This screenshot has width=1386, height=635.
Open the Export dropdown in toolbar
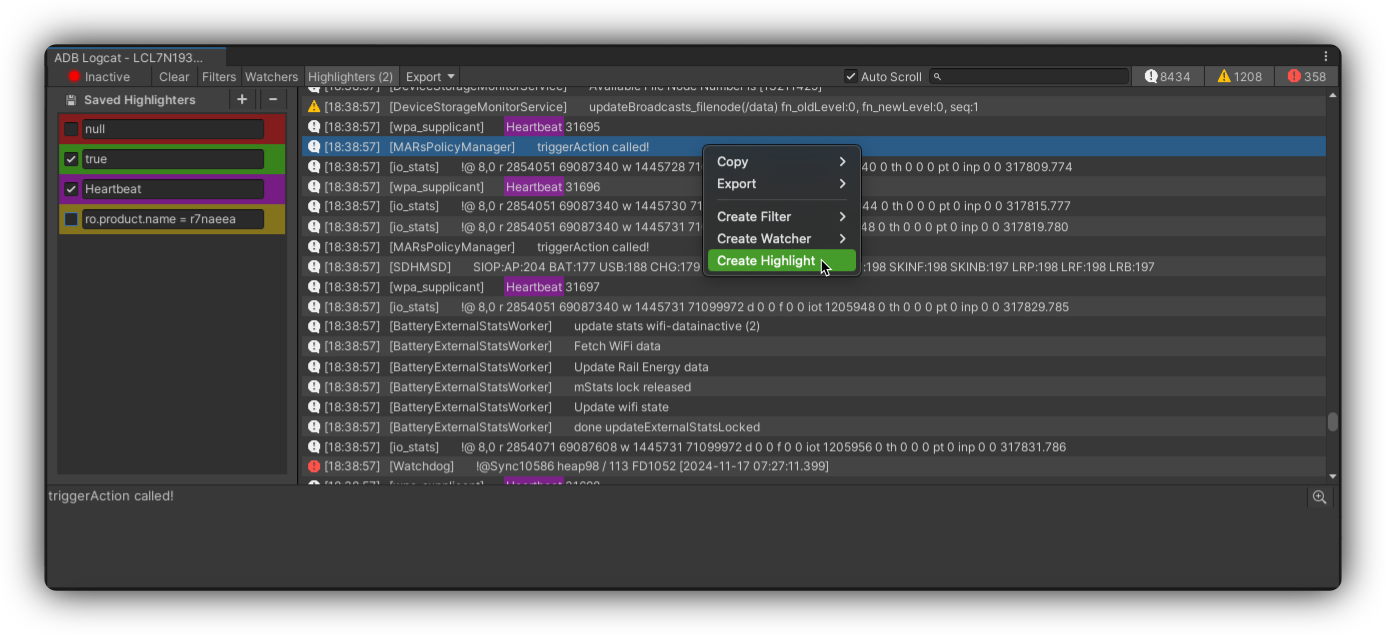430,77
